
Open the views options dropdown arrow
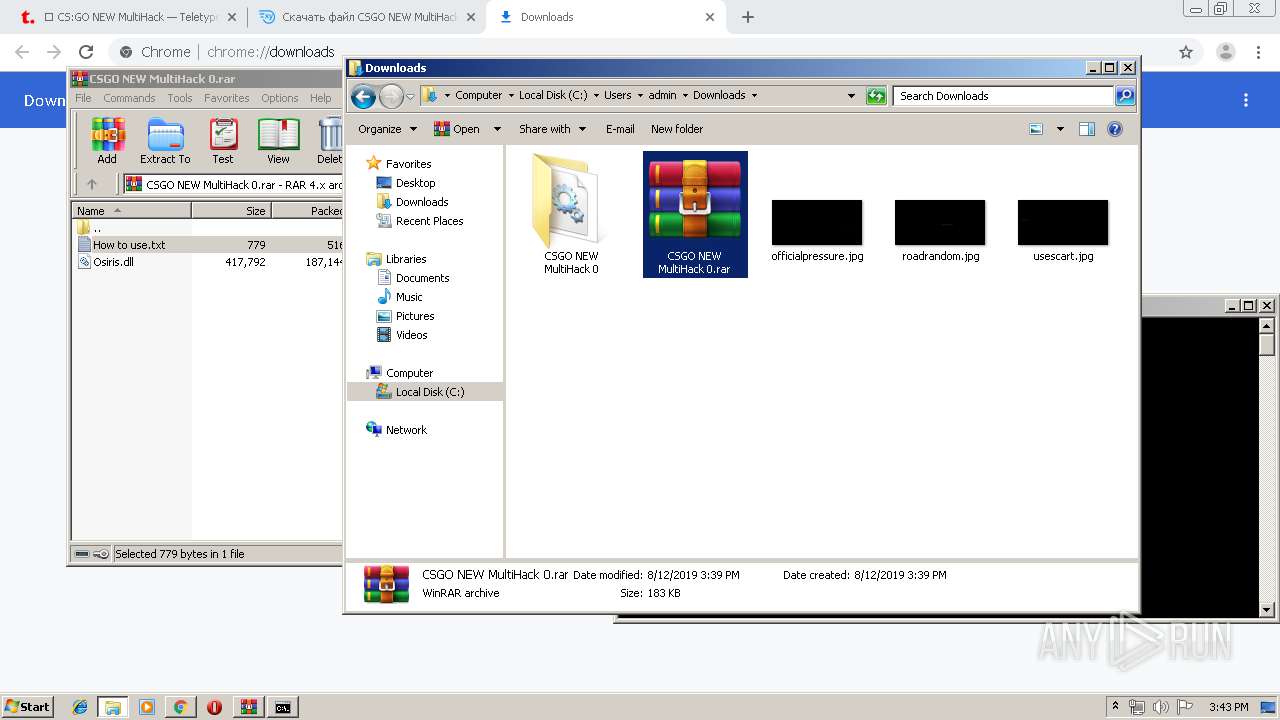1060,129
